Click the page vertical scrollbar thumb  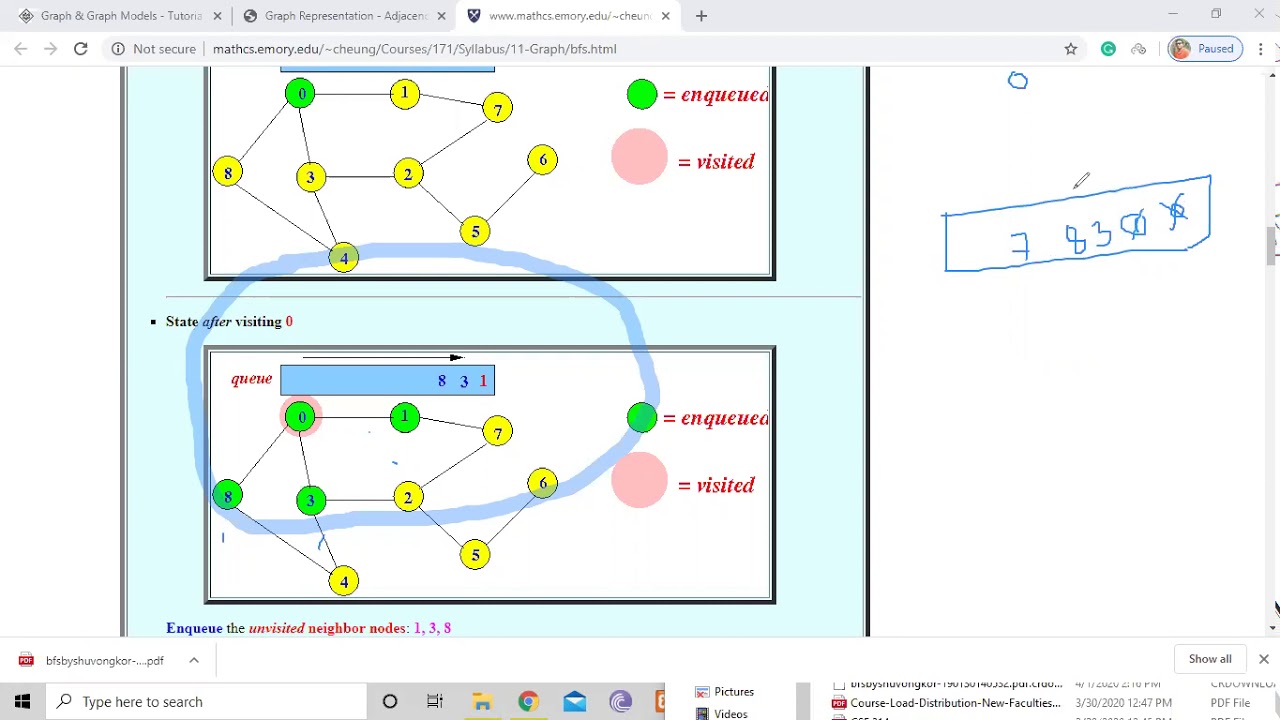(1272, 245)
